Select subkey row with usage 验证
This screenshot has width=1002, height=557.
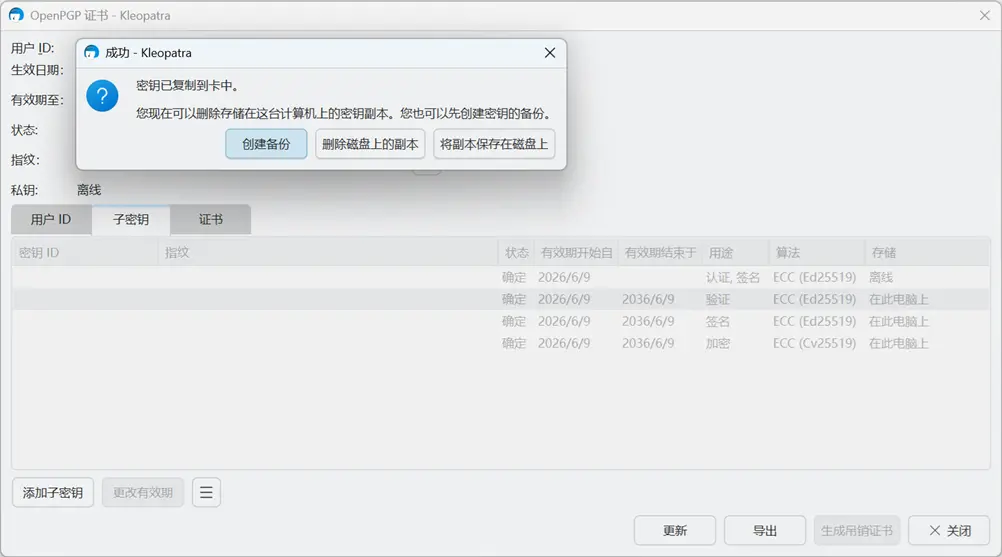501,299
